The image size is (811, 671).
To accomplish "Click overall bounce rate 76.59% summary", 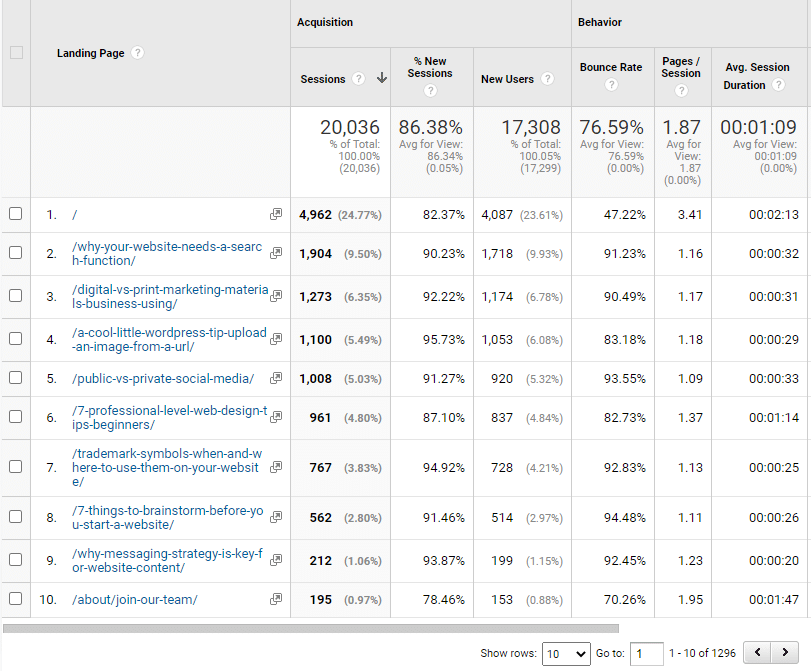I will 611,127.
